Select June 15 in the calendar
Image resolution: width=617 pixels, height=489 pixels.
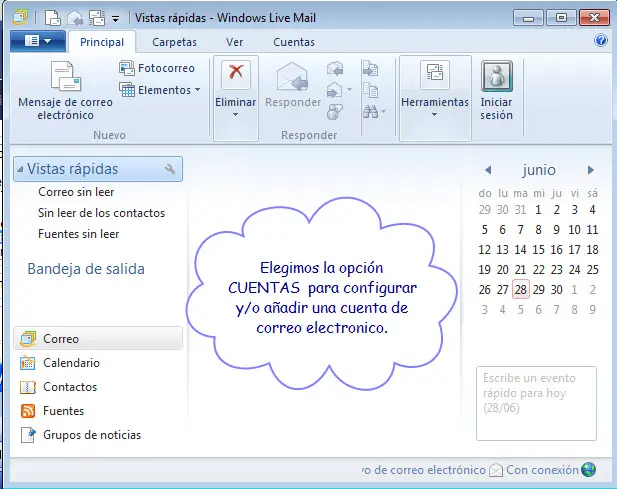[x=538, y=249]
